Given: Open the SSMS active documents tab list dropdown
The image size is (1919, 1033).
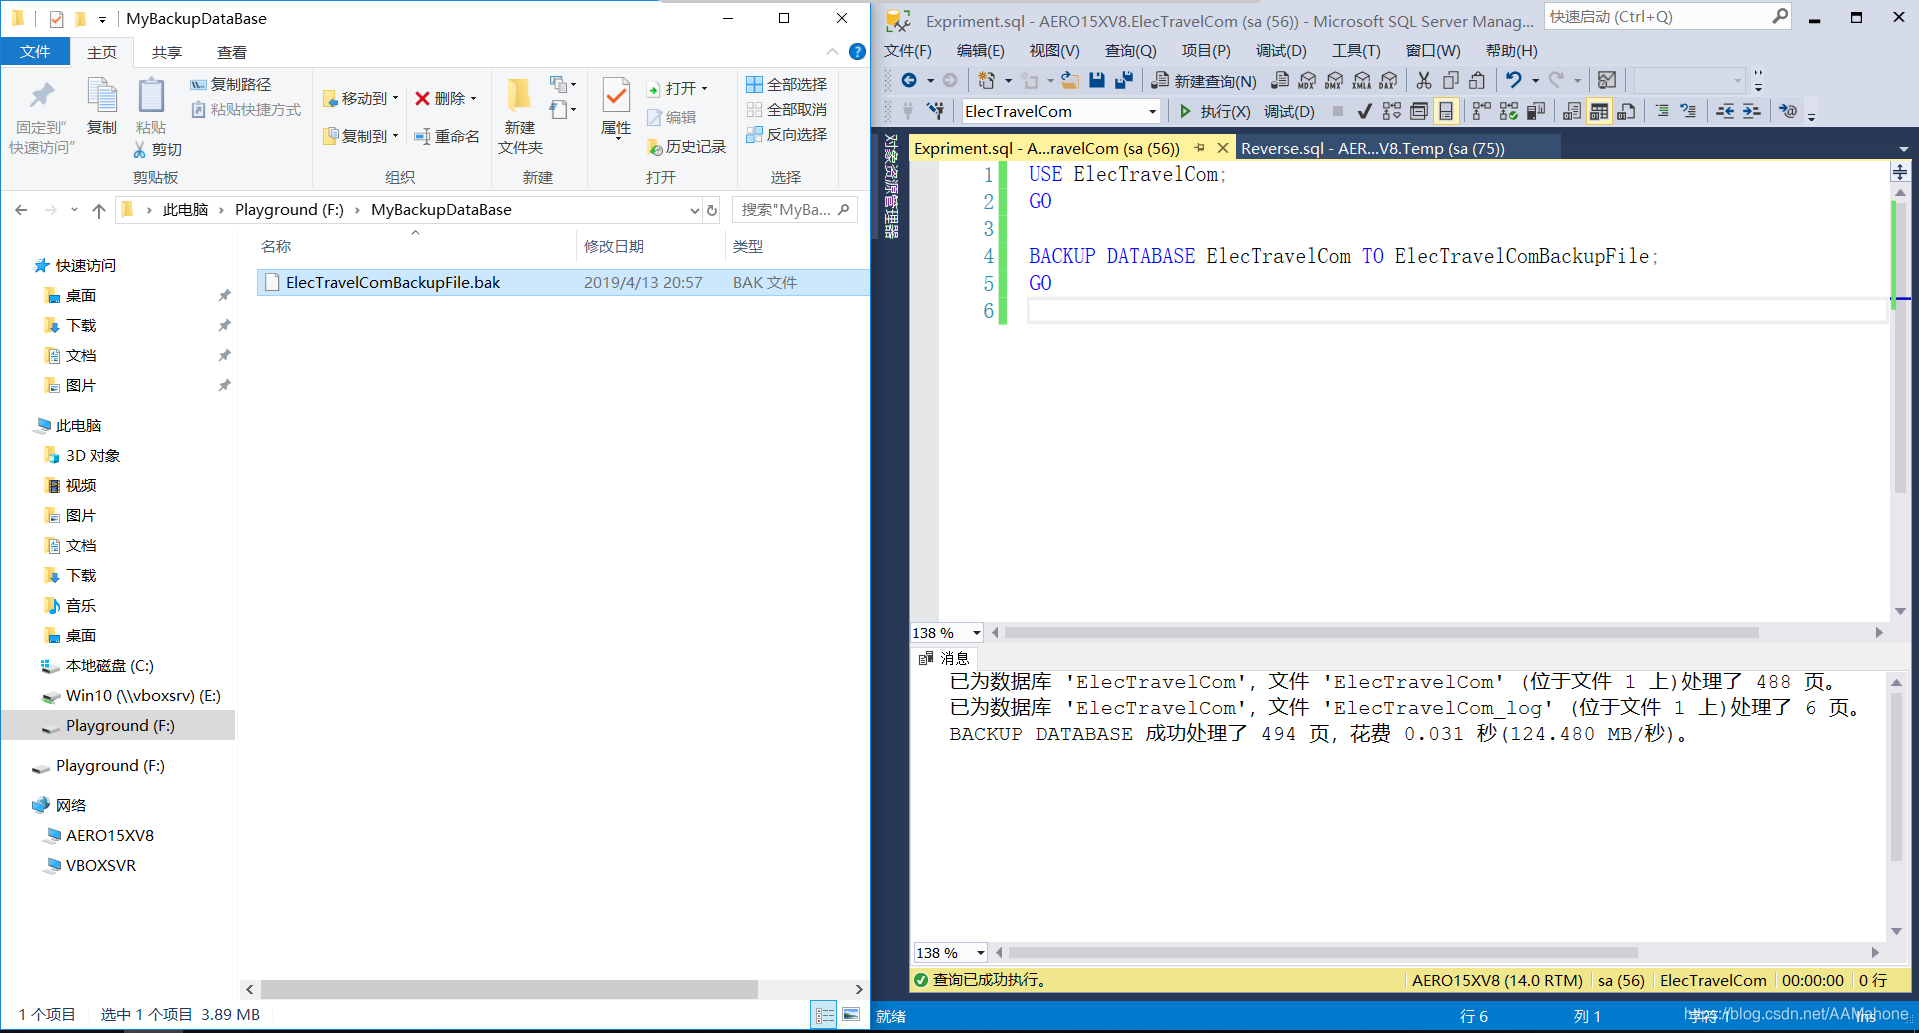Looking at the screenshot, I should click(1904, 149).
